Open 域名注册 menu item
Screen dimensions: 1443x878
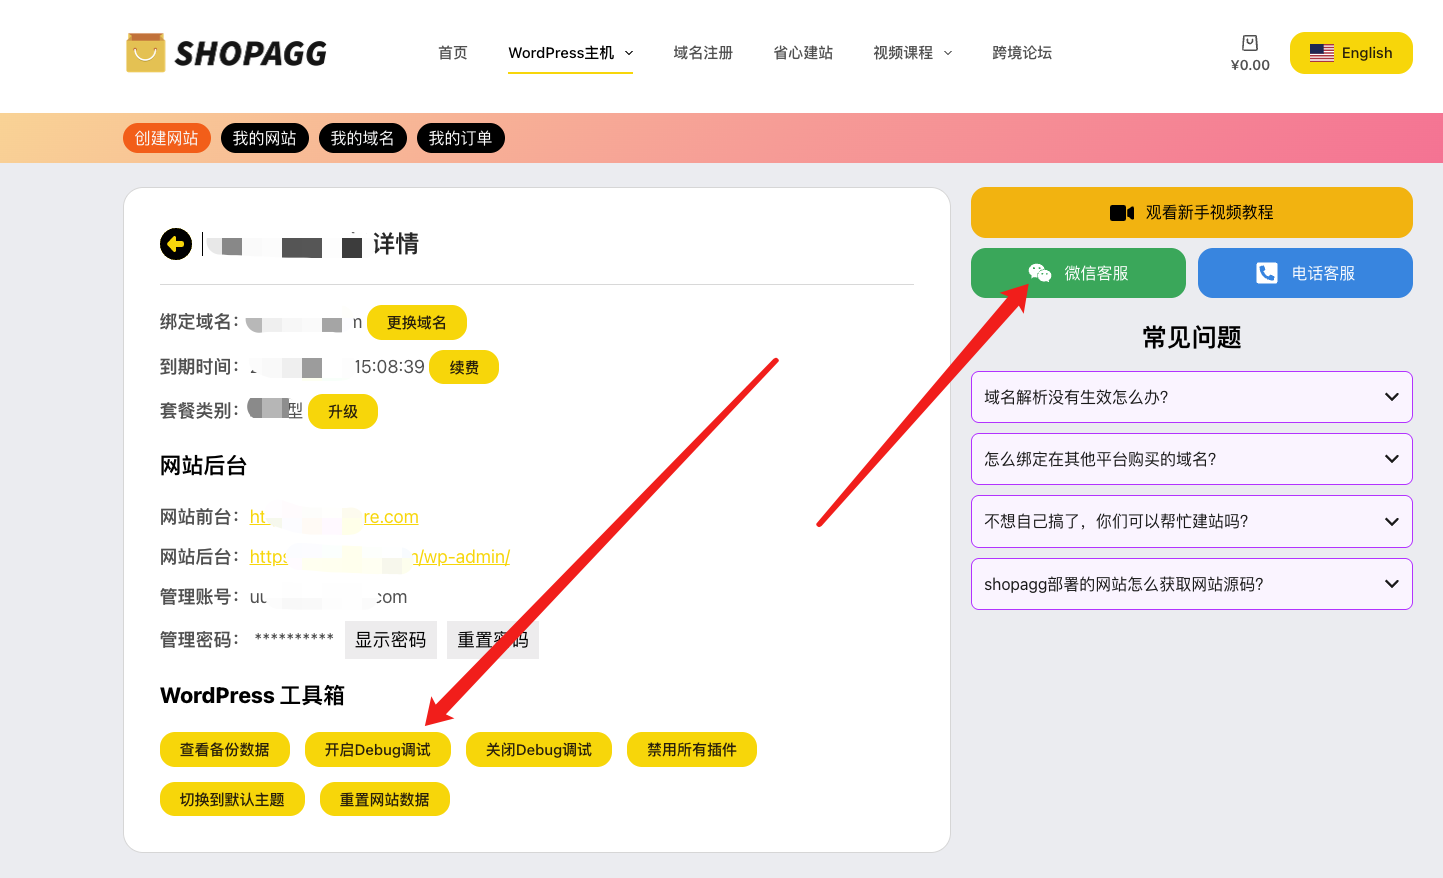click(x=703, y=53)
